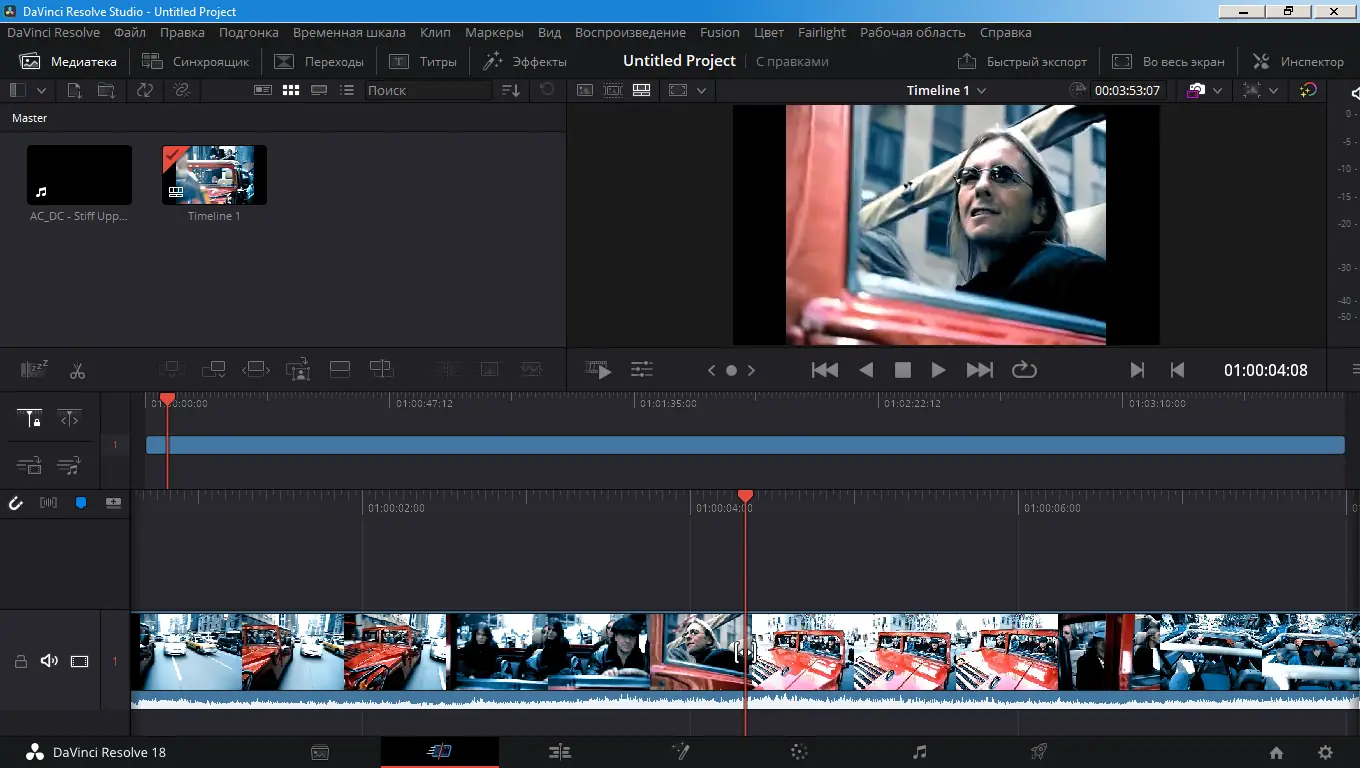
Task: Select the scissors split clip tool
Action: tap(77, 370)
